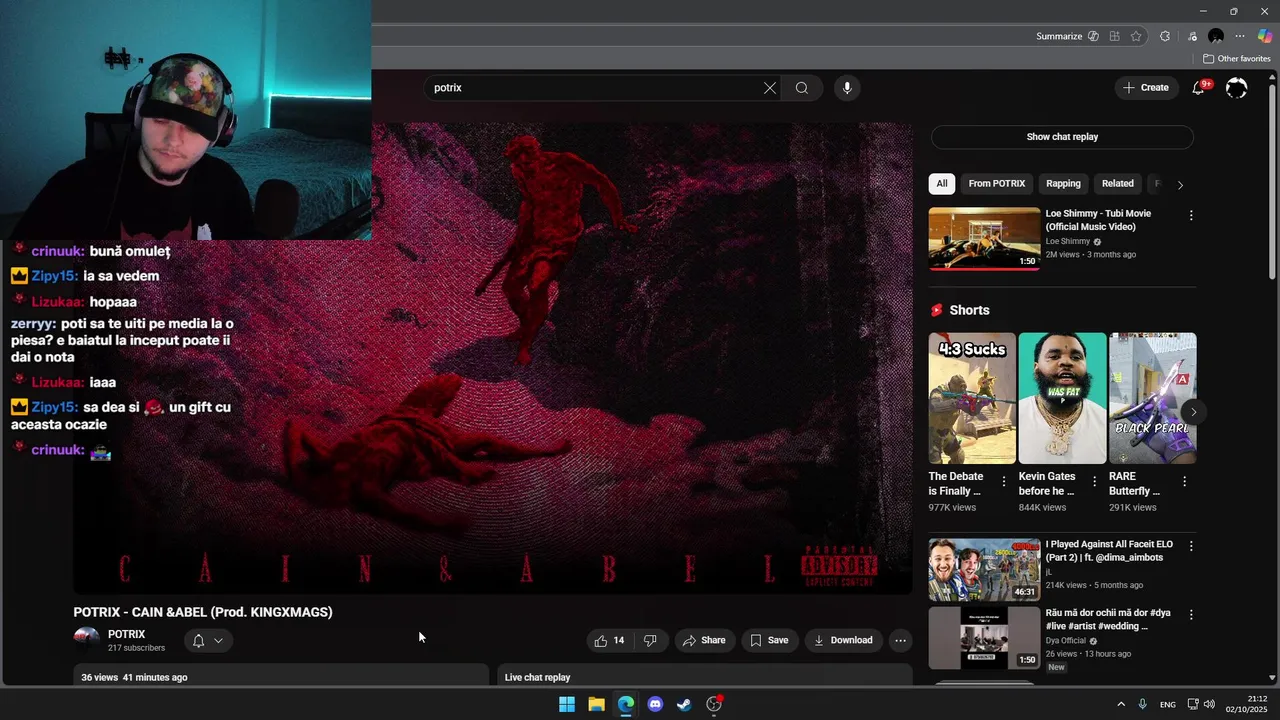1280x720 pixels.
Task: Add page to favorites star icon
Action: point(1136,36)
